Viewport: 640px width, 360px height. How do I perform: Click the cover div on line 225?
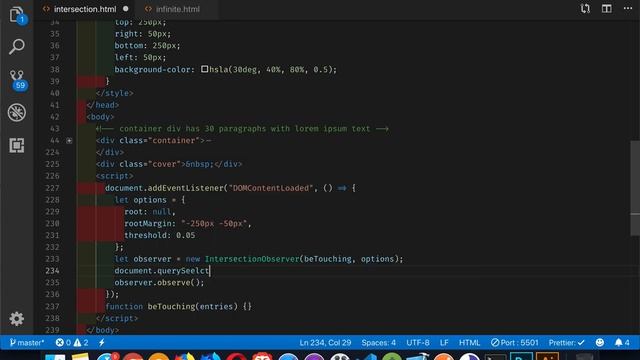click(169, 164)
